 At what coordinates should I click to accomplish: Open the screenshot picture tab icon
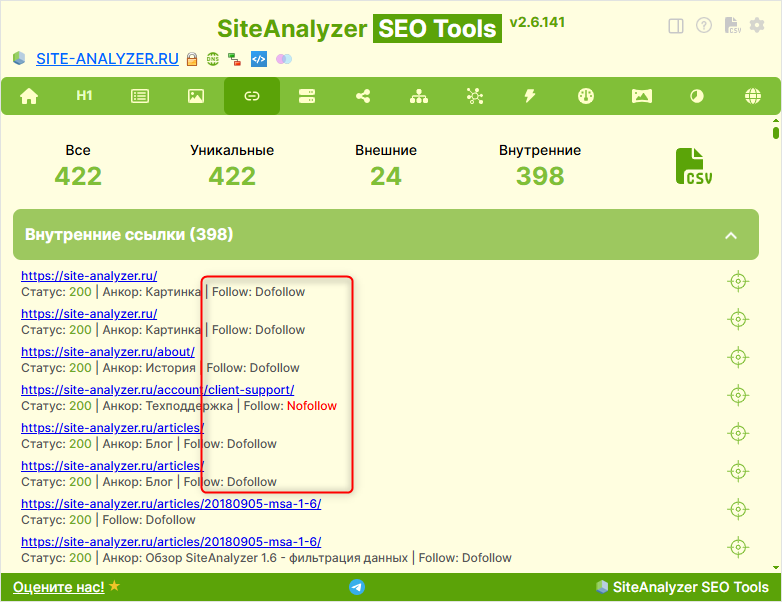click(641, 96)
